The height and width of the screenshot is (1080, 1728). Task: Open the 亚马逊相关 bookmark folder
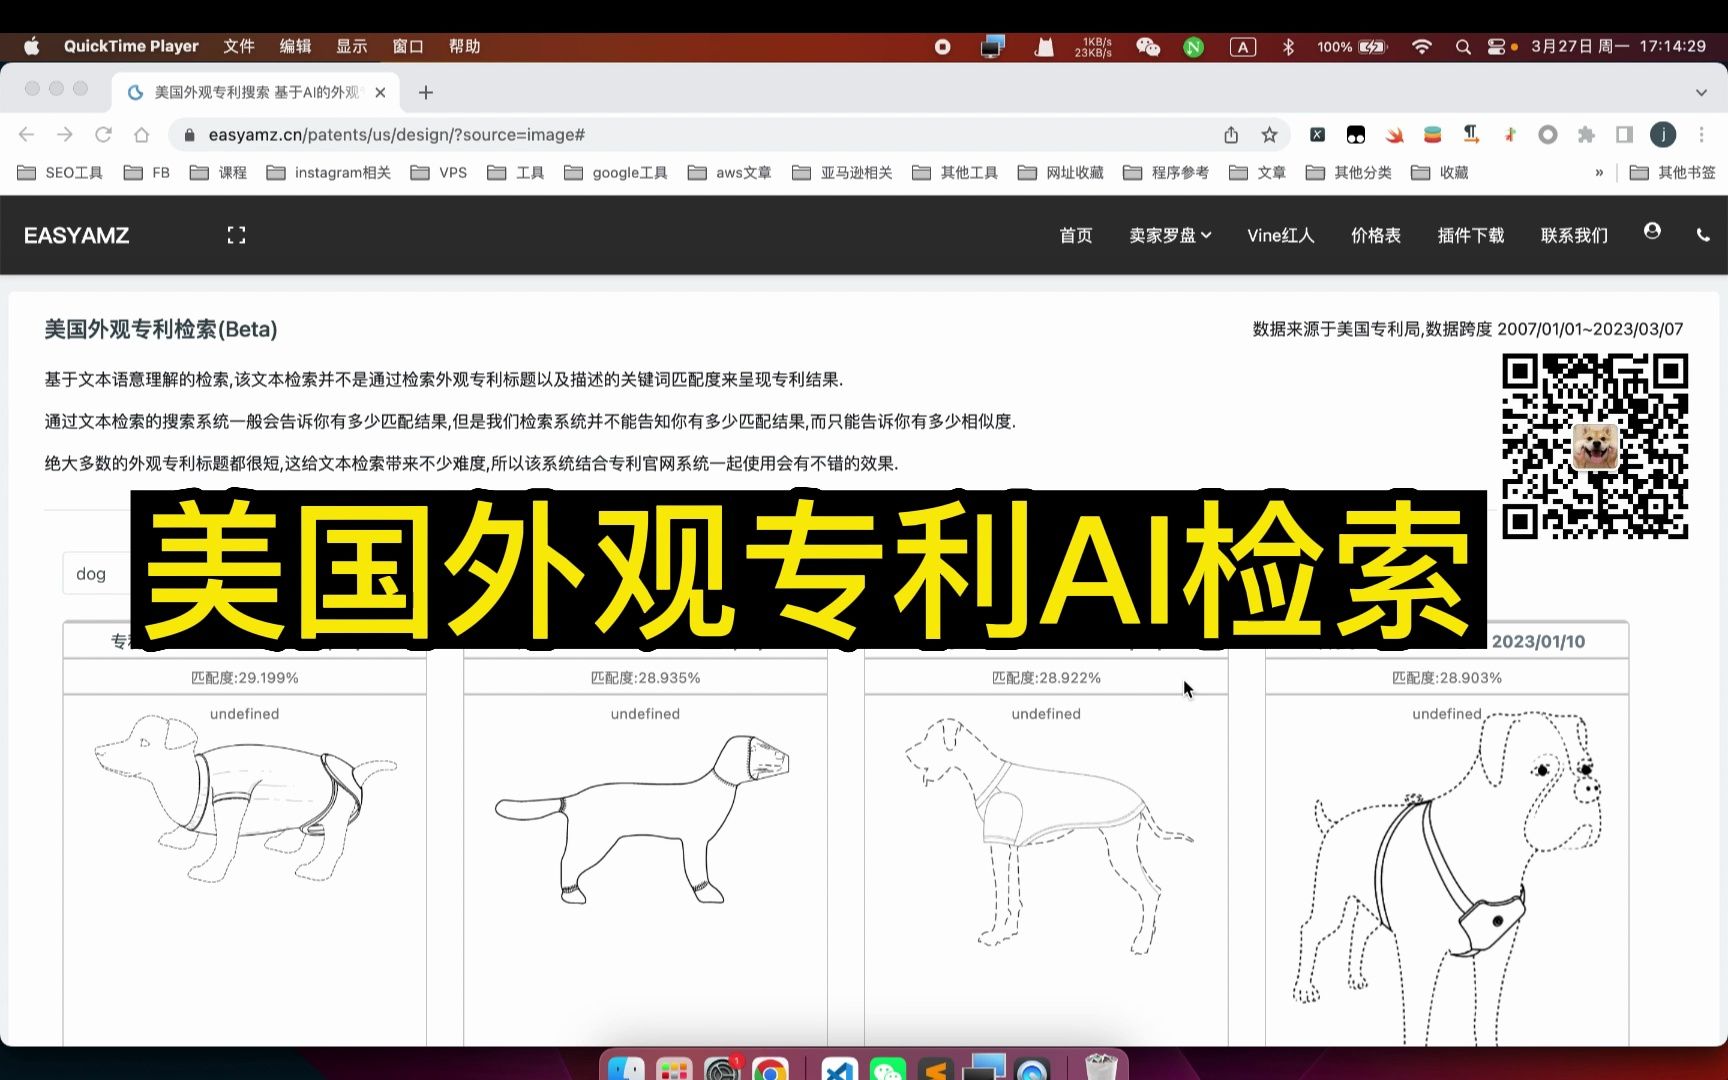tap(842, 172)
